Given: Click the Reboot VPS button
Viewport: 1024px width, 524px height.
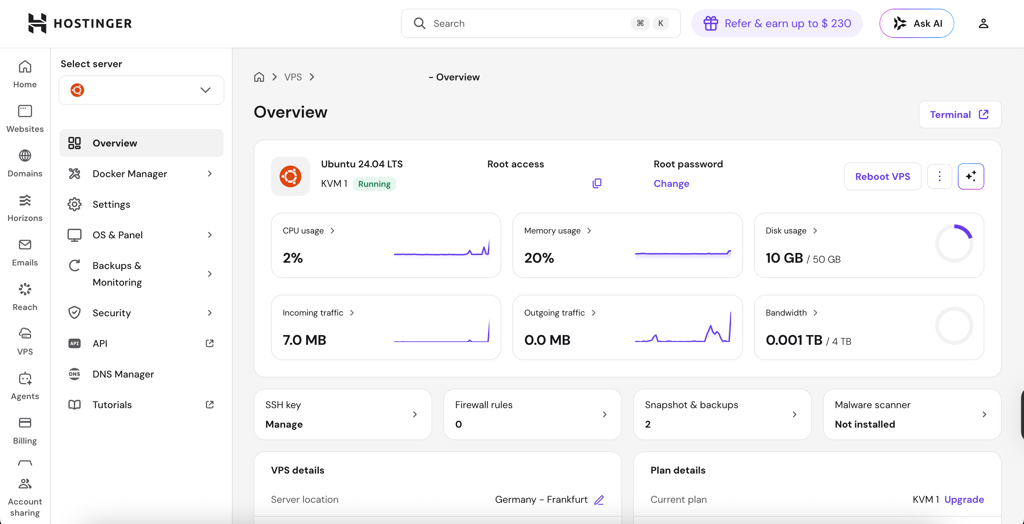Looking at the screenshot, I should pos(882,176).
